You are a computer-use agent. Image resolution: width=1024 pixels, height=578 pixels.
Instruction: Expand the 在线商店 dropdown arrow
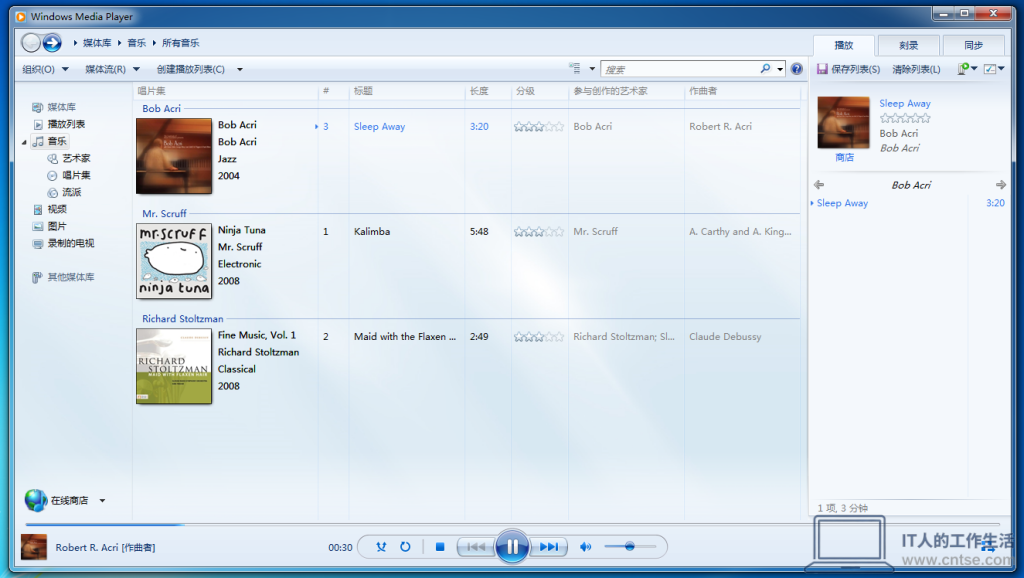tap(103, 501)
